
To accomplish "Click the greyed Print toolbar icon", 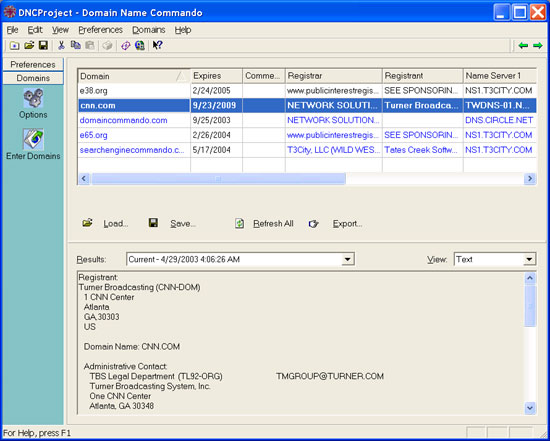I will point(108,46).
